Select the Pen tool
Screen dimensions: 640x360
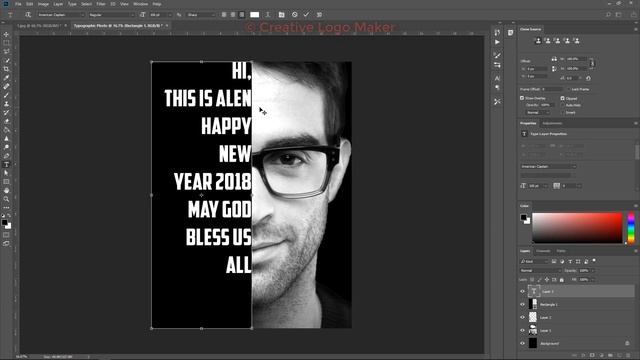point(6,156)
